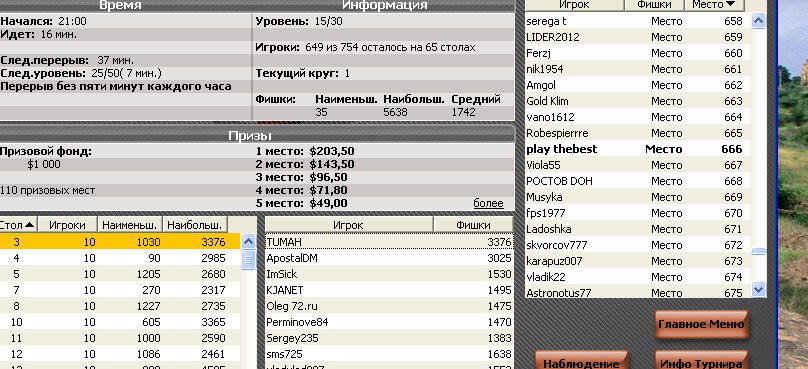Open the Главное Меню button

pyautogui.click(x=701, y=324)
